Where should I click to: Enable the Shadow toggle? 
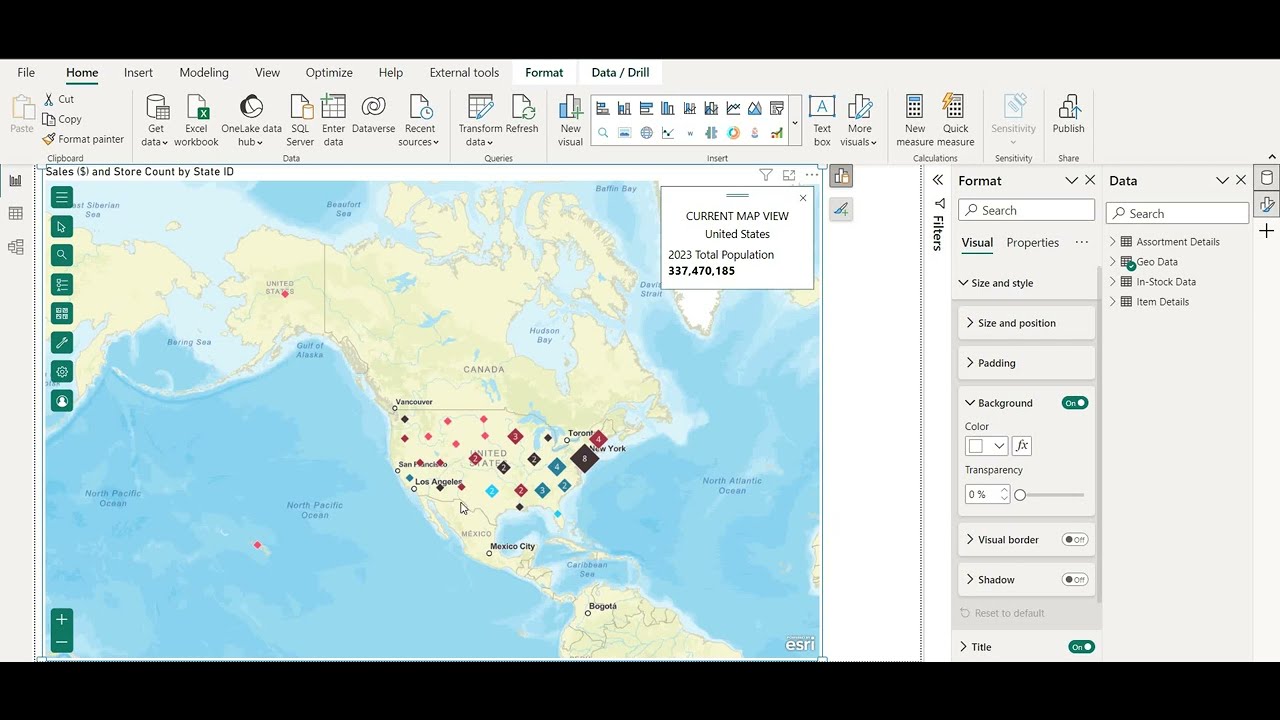tap(1075, 580)
